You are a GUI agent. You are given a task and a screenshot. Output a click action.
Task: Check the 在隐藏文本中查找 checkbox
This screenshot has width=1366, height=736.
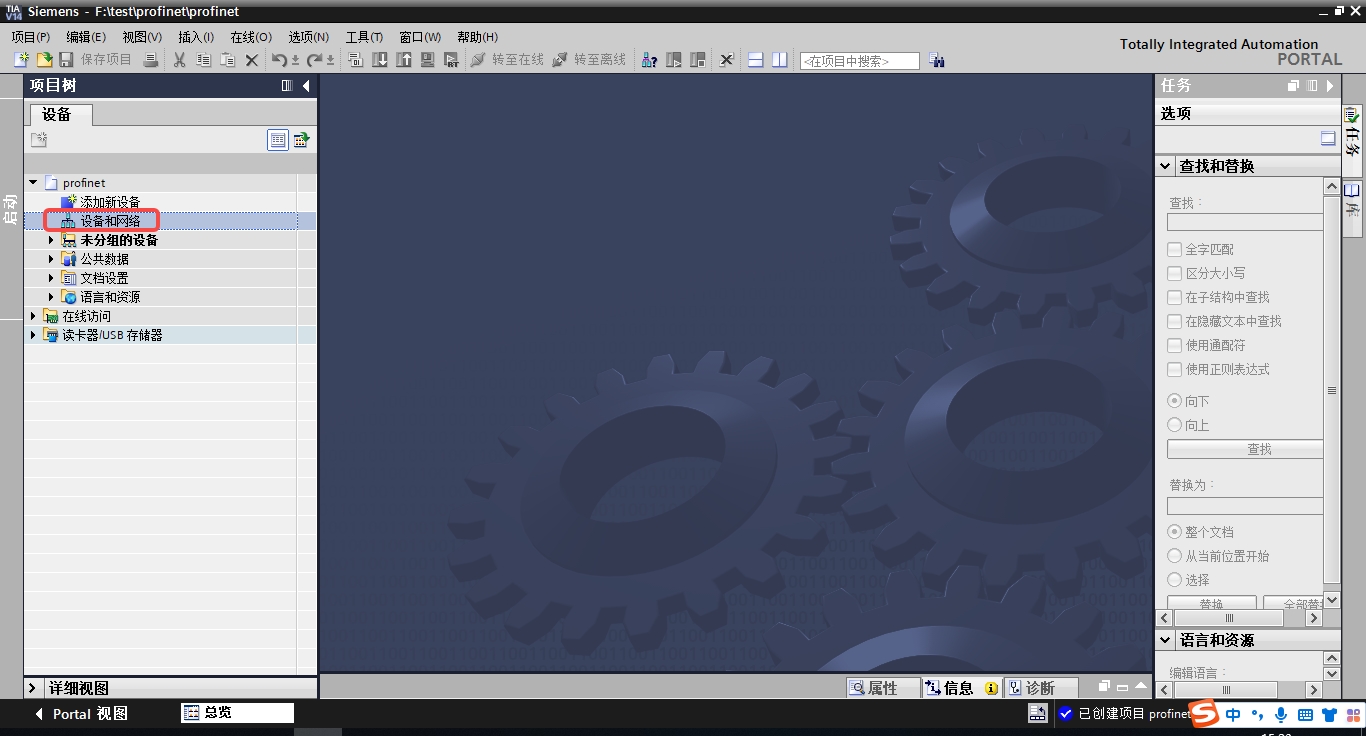[1175, 321]
